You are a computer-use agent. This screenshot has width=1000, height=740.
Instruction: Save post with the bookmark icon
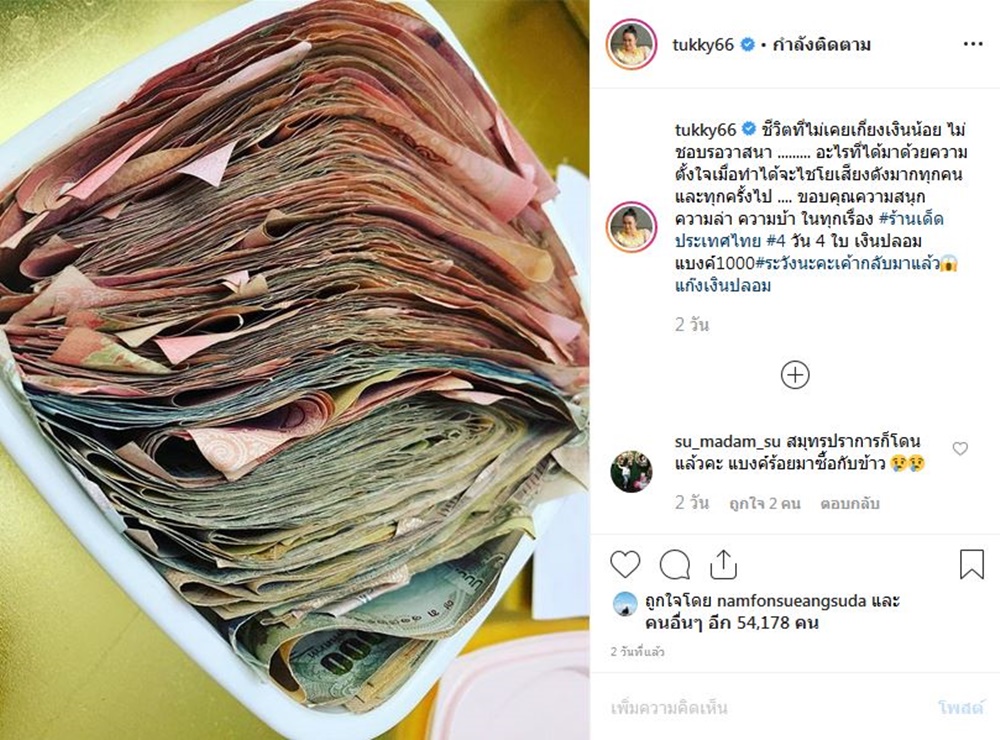click(971, 565)
